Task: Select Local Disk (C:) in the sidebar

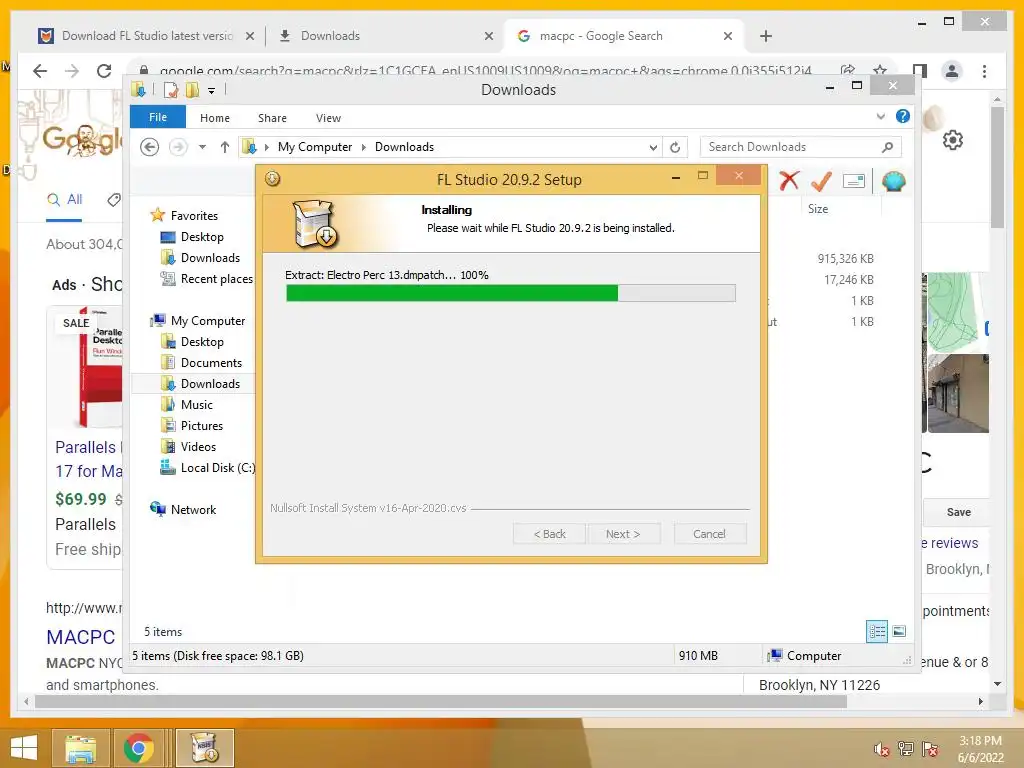Action: [x=208, y=468]
